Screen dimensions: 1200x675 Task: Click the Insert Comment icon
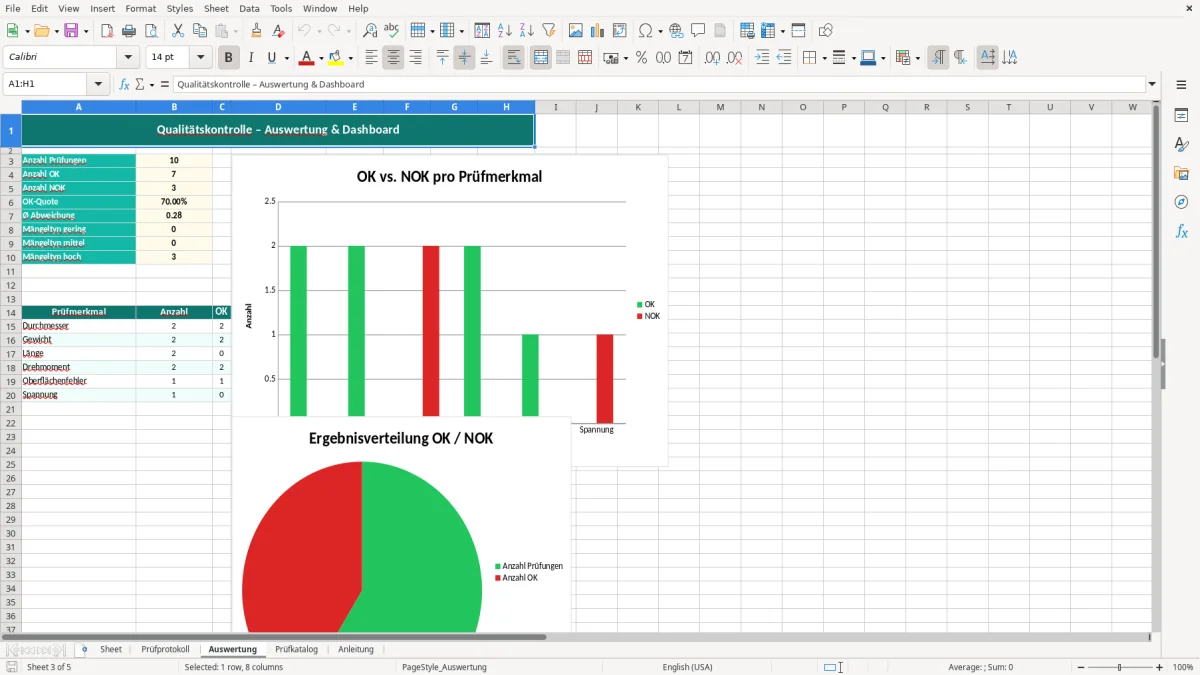tap(698, 31)
